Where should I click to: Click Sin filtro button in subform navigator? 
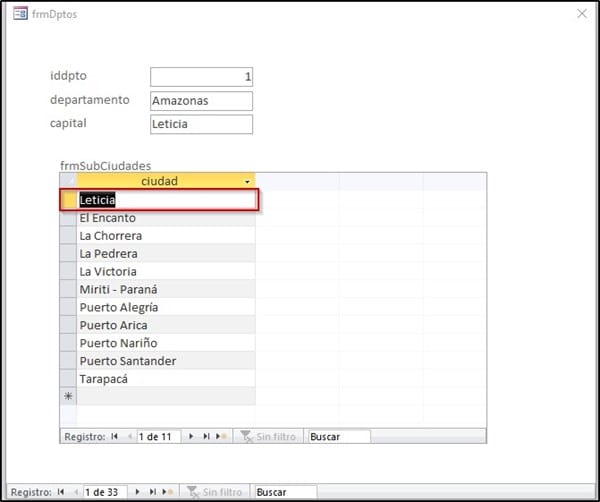[268, 437]
